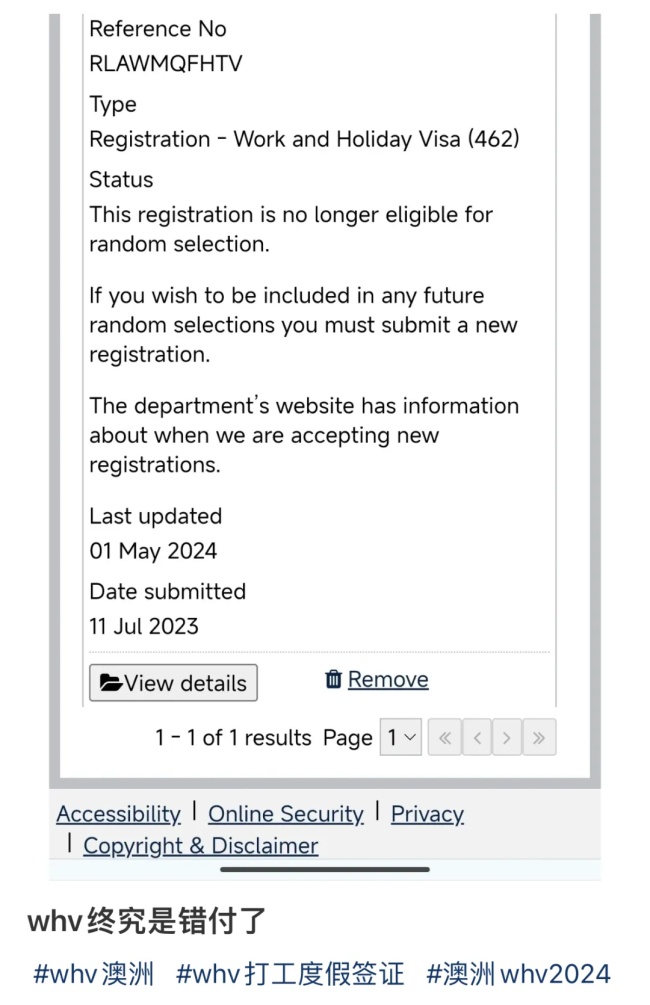Tap the #whv澳洲 hashtag
Viewport: 650px width, 1005px height.
[x=94, y=974]
